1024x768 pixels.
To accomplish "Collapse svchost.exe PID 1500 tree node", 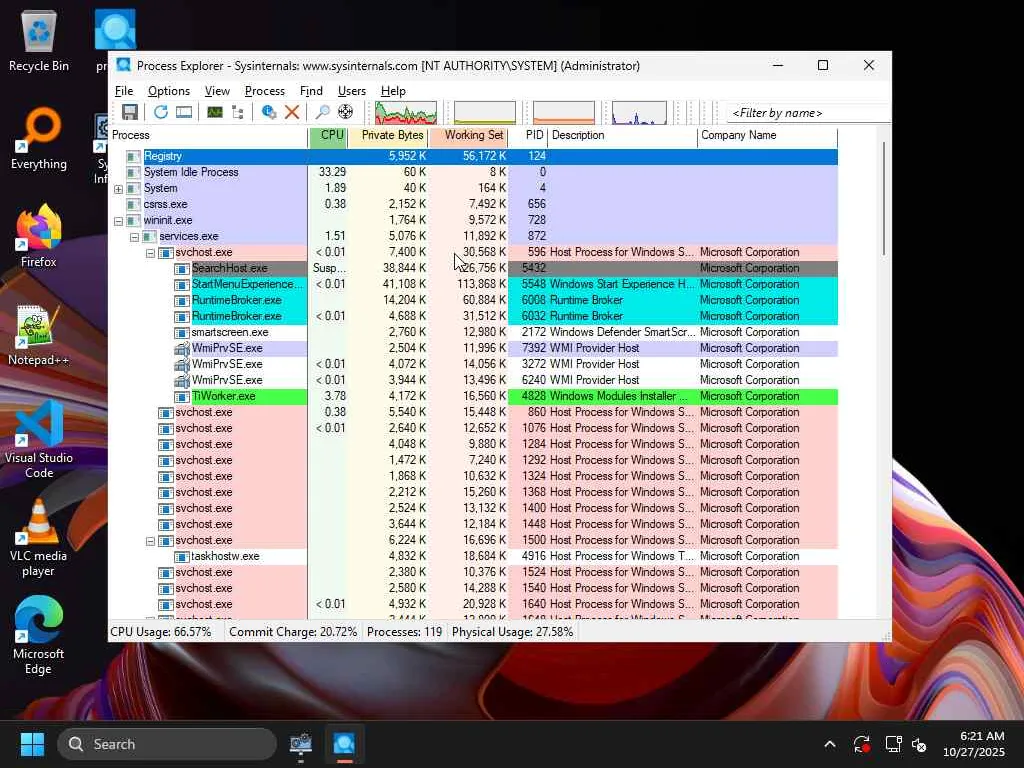I will click(150, 541).
